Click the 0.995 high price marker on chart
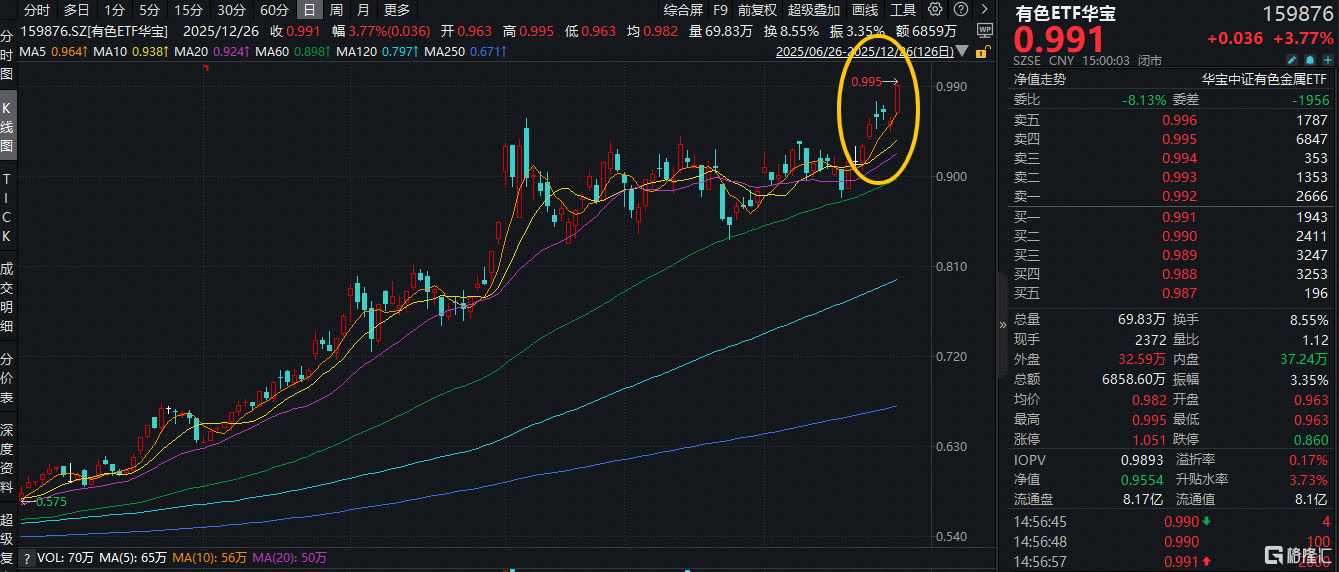The height and width of the screenshot is (572, 1339). coord(867,82)
